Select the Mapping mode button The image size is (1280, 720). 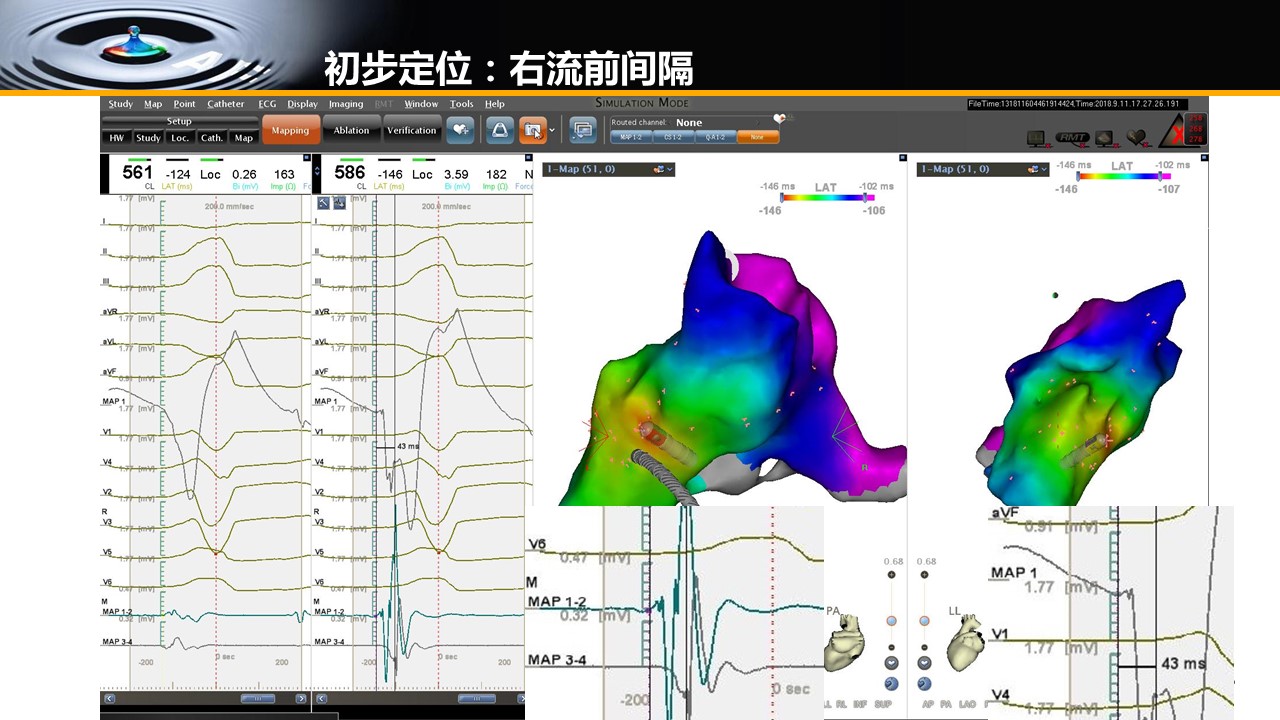pos(291,130)
